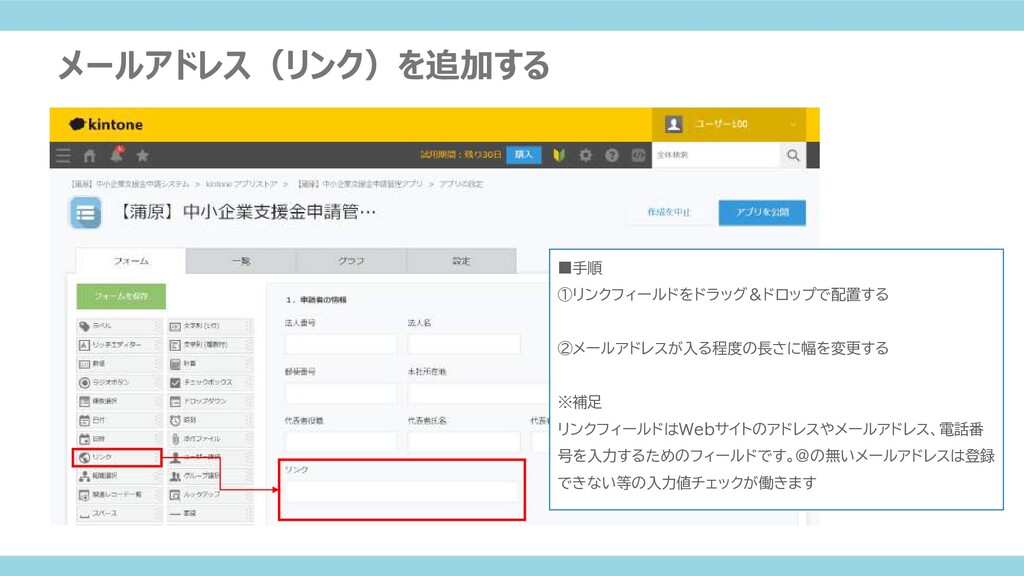1024x576 pixels.
Task: Click the search magnifier button
Action: tap(793, 155)
